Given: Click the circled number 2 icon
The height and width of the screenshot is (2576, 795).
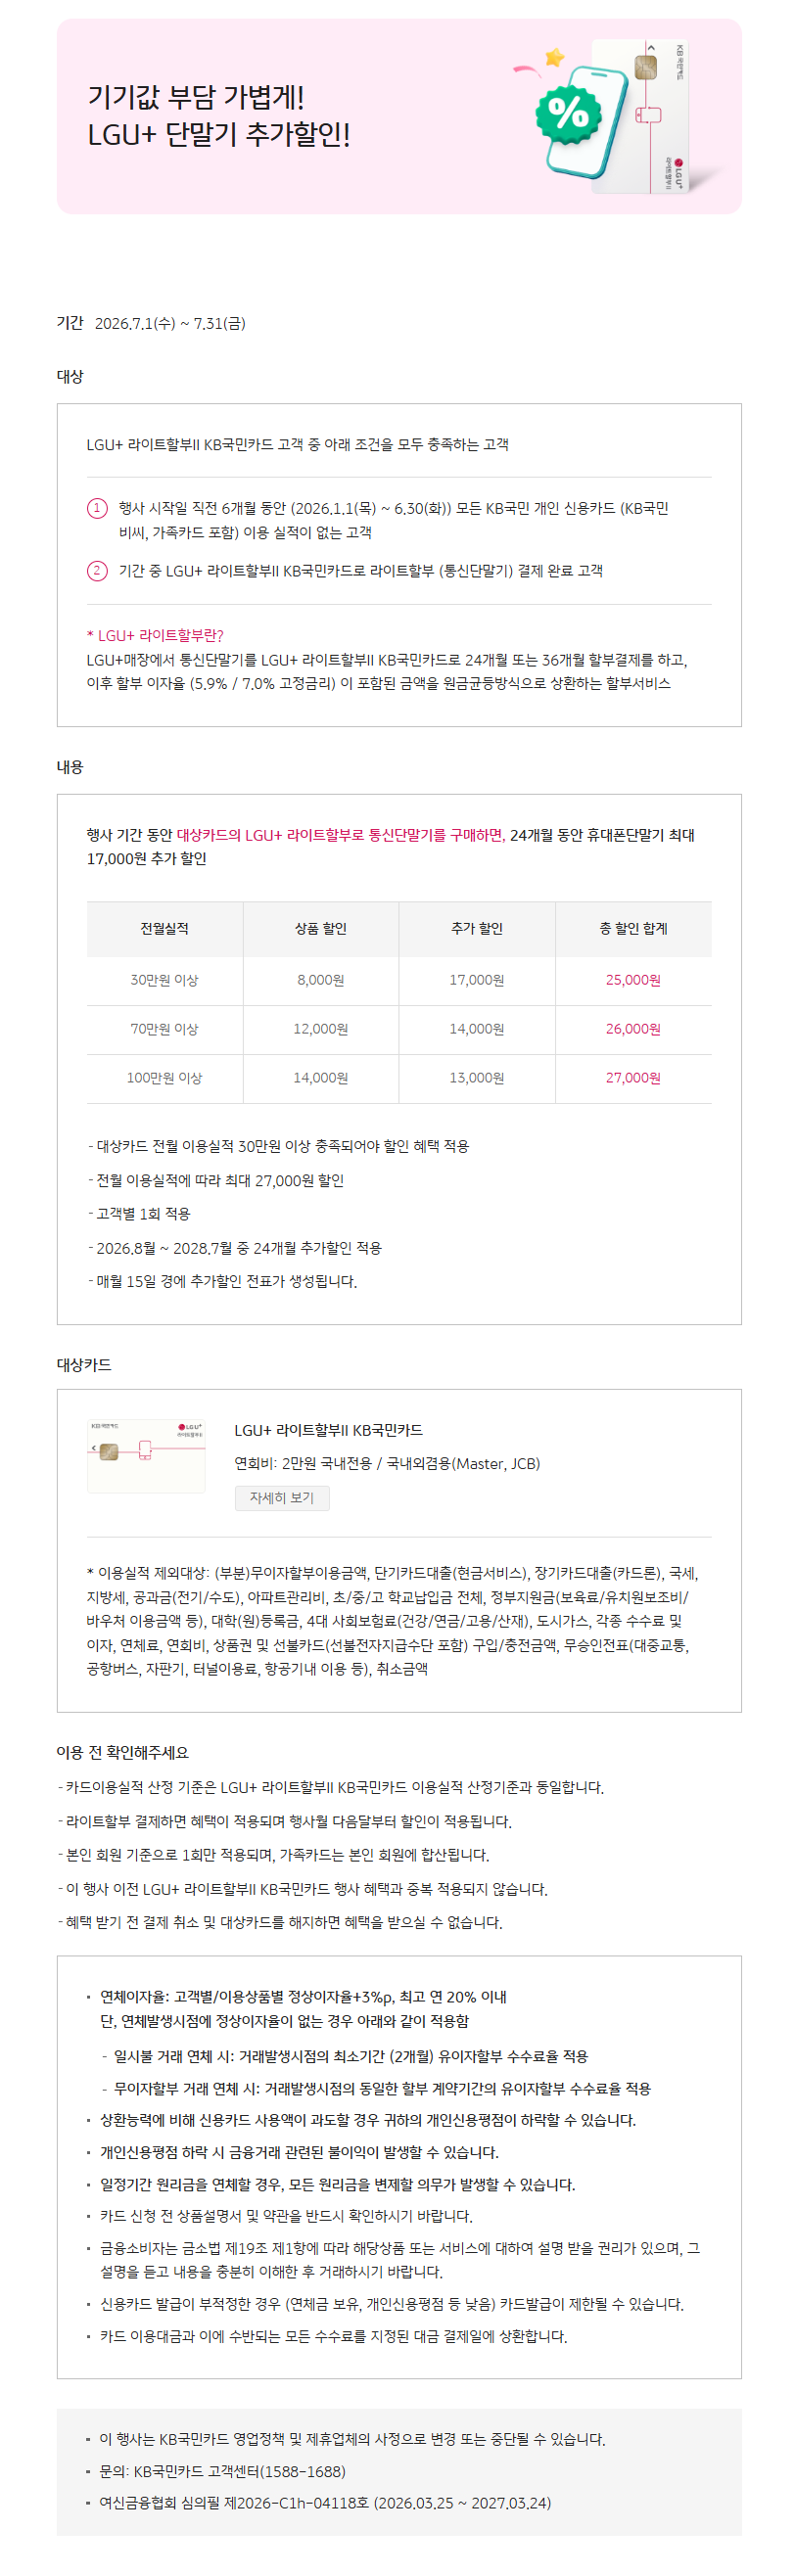Looking at the screenshot, I should [x=97, y=571].
